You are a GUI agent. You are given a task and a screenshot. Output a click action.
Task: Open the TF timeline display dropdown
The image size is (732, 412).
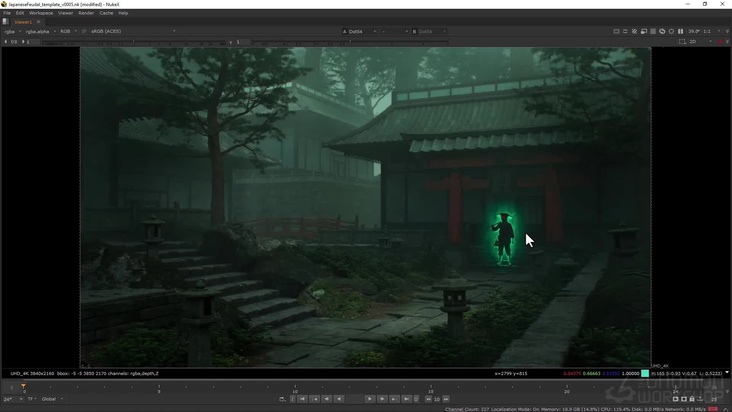click(x=32, y=399)
